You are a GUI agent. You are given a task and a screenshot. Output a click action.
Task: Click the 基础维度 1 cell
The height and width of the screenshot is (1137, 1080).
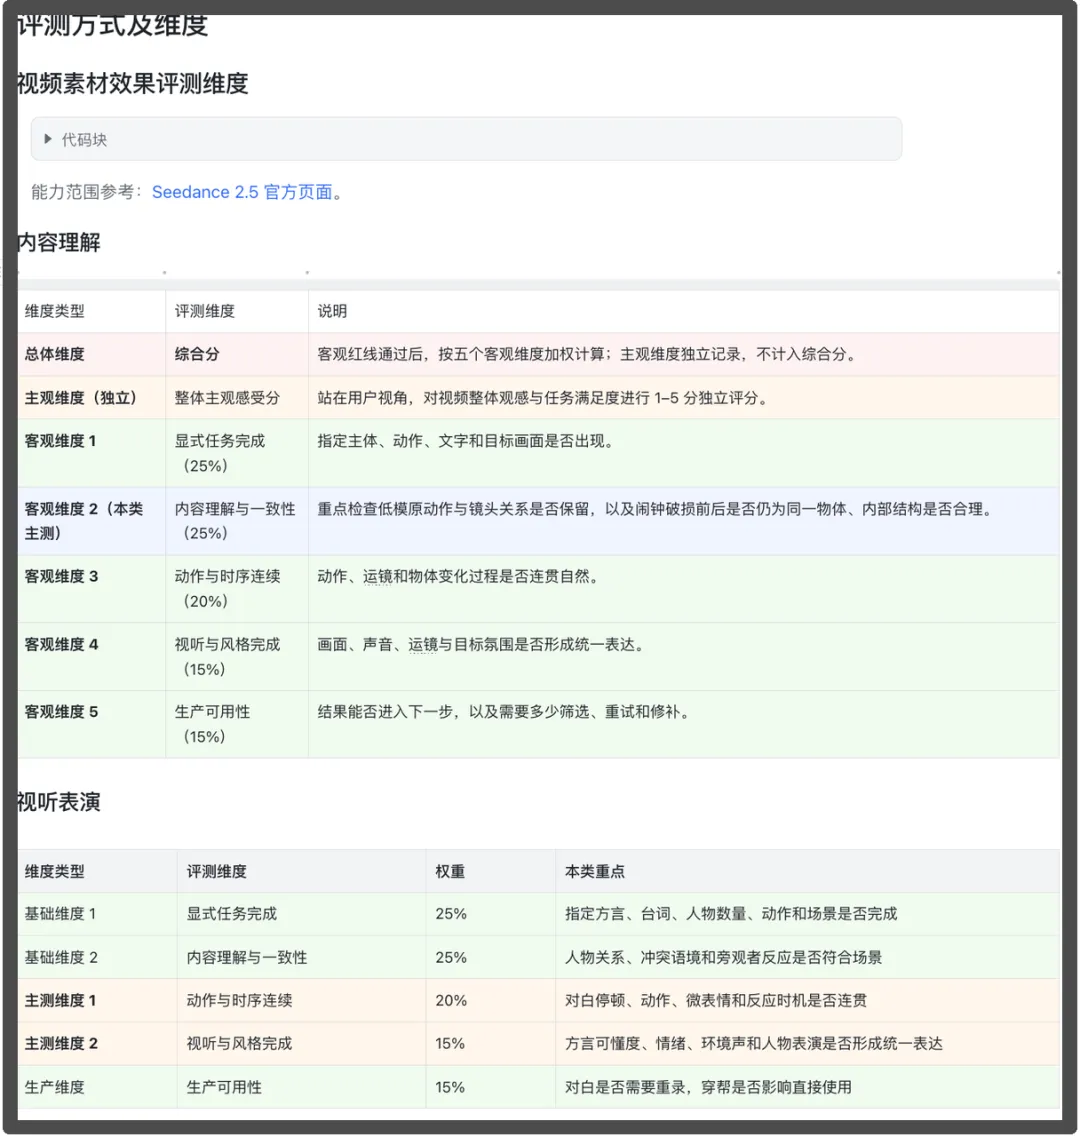pos(97,914)
